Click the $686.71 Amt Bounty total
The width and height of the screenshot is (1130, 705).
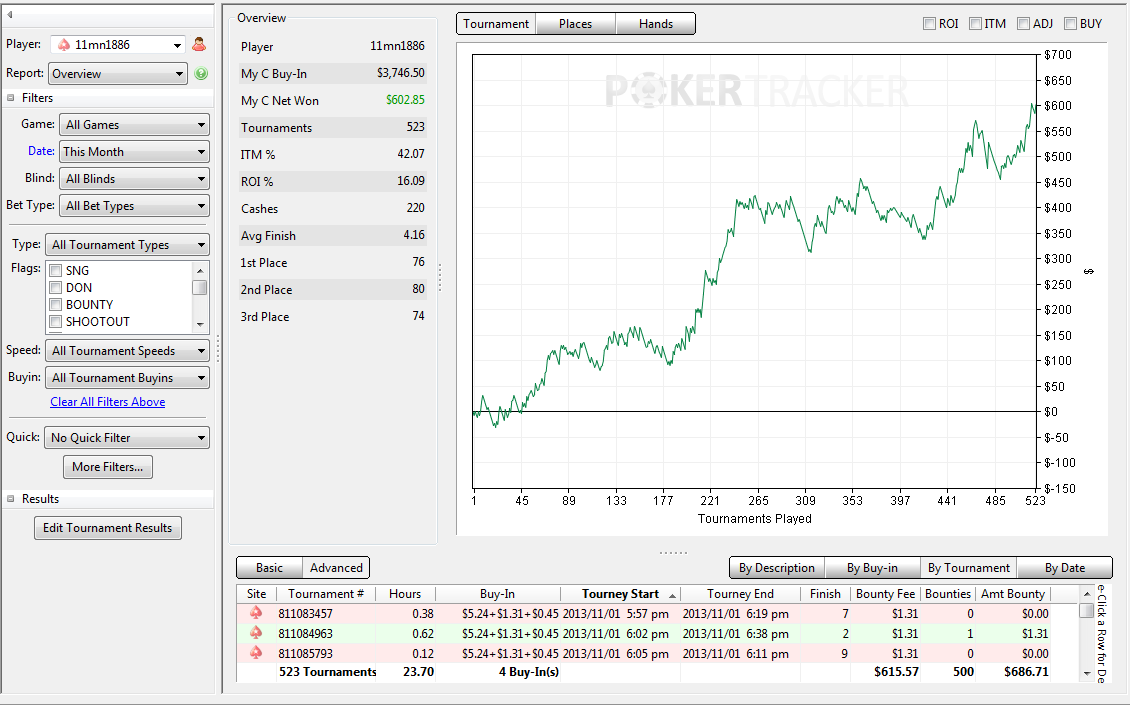[x=1026, y=672]
